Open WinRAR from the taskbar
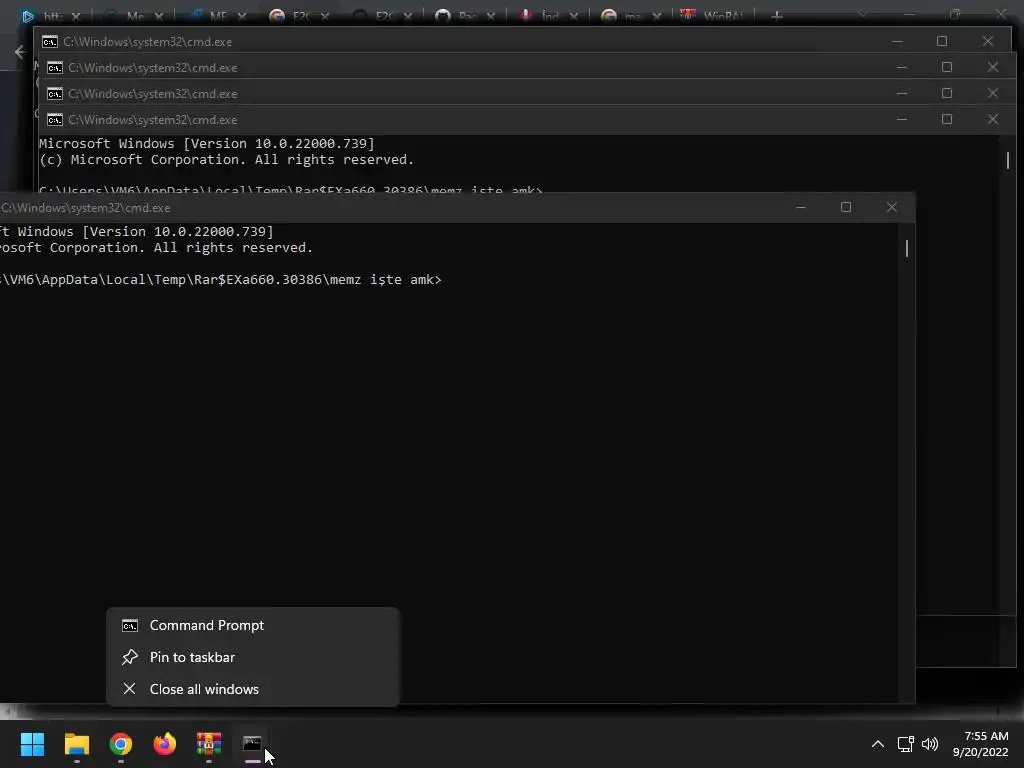Screen dimensions: 1024x768 pos(209,744)
